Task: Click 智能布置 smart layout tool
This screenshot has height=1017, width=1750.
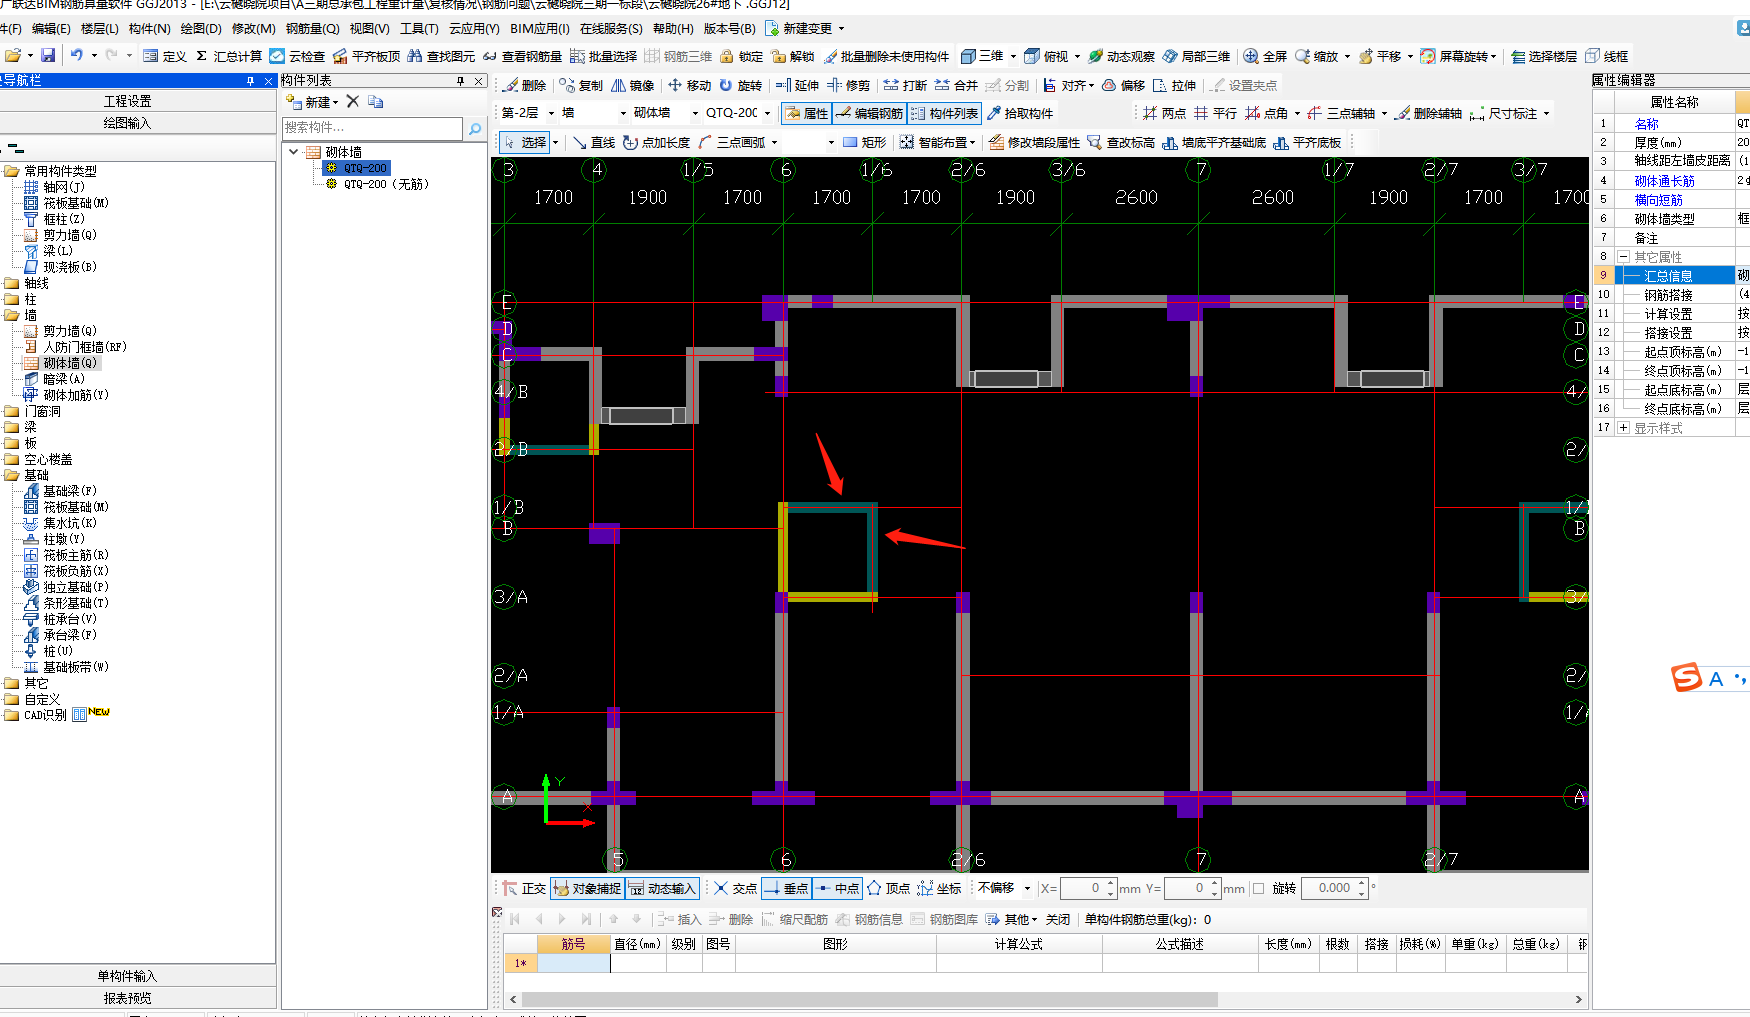Action: coord(937,142)
